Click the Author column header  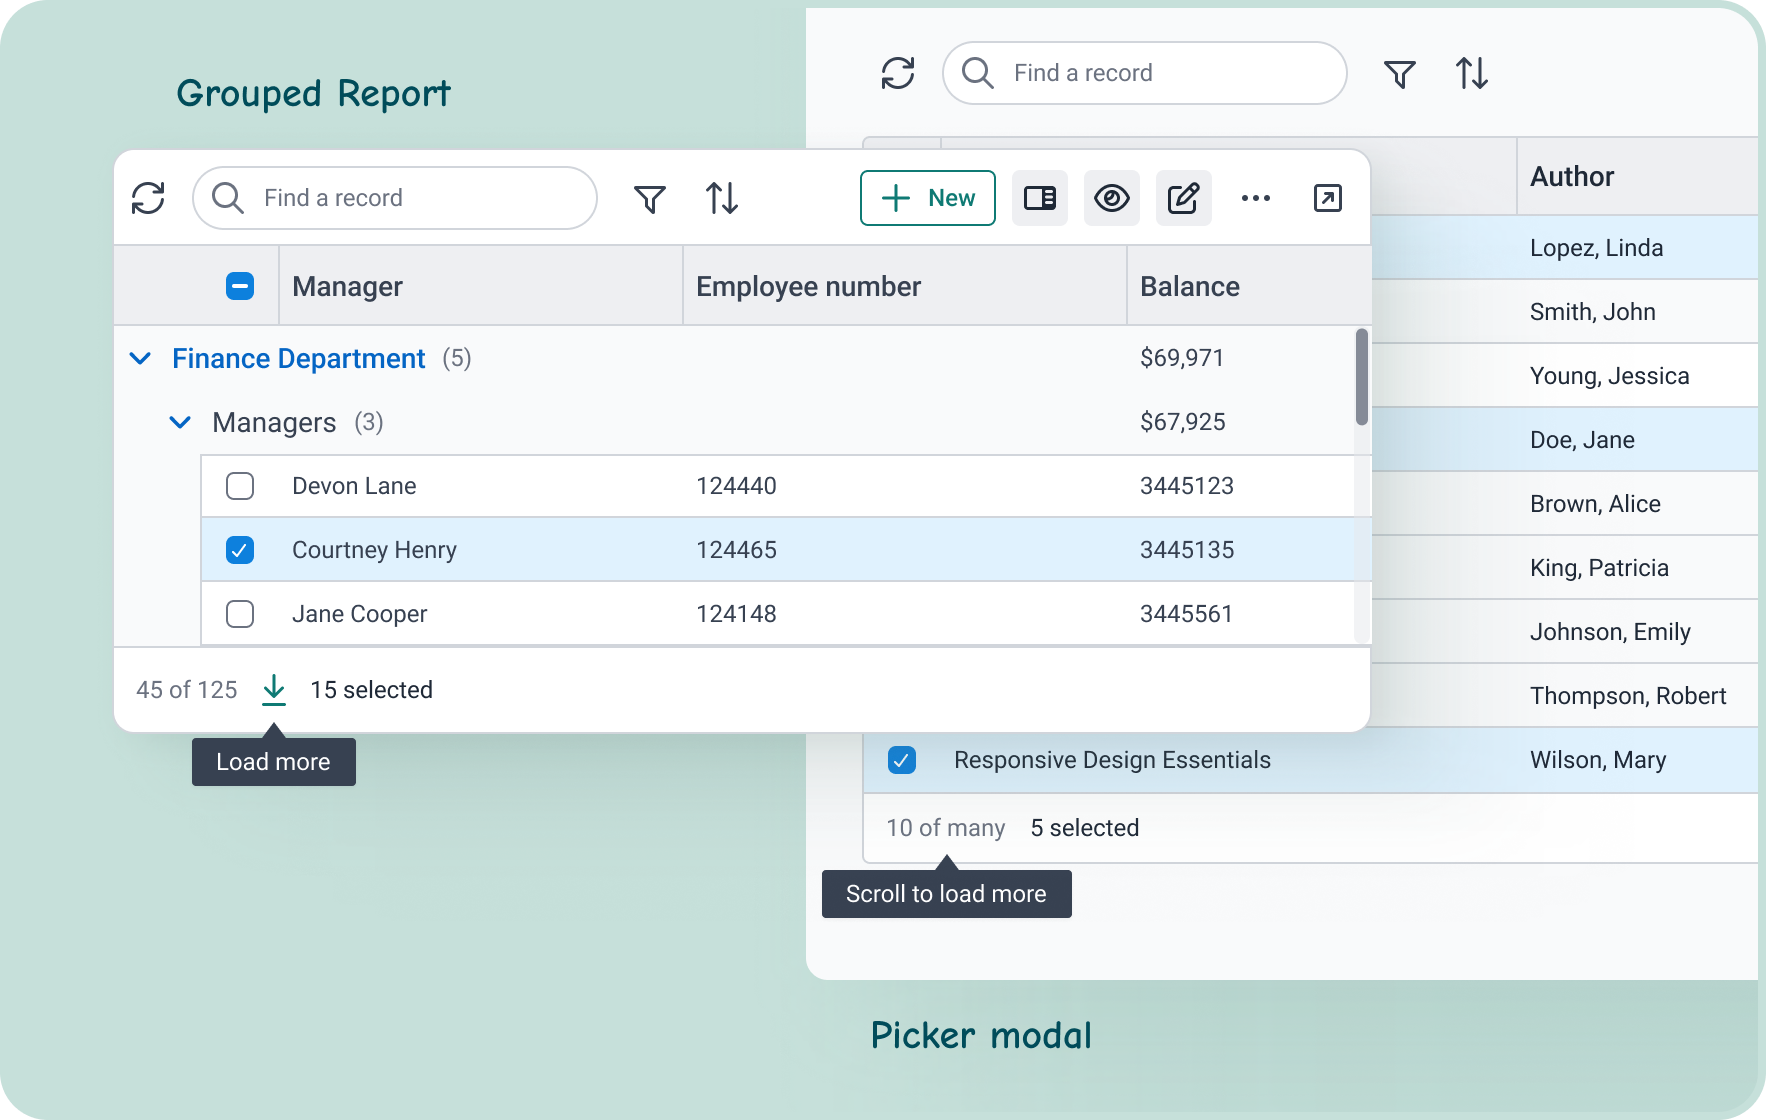pyautogui.click(x=1572, y=176)
